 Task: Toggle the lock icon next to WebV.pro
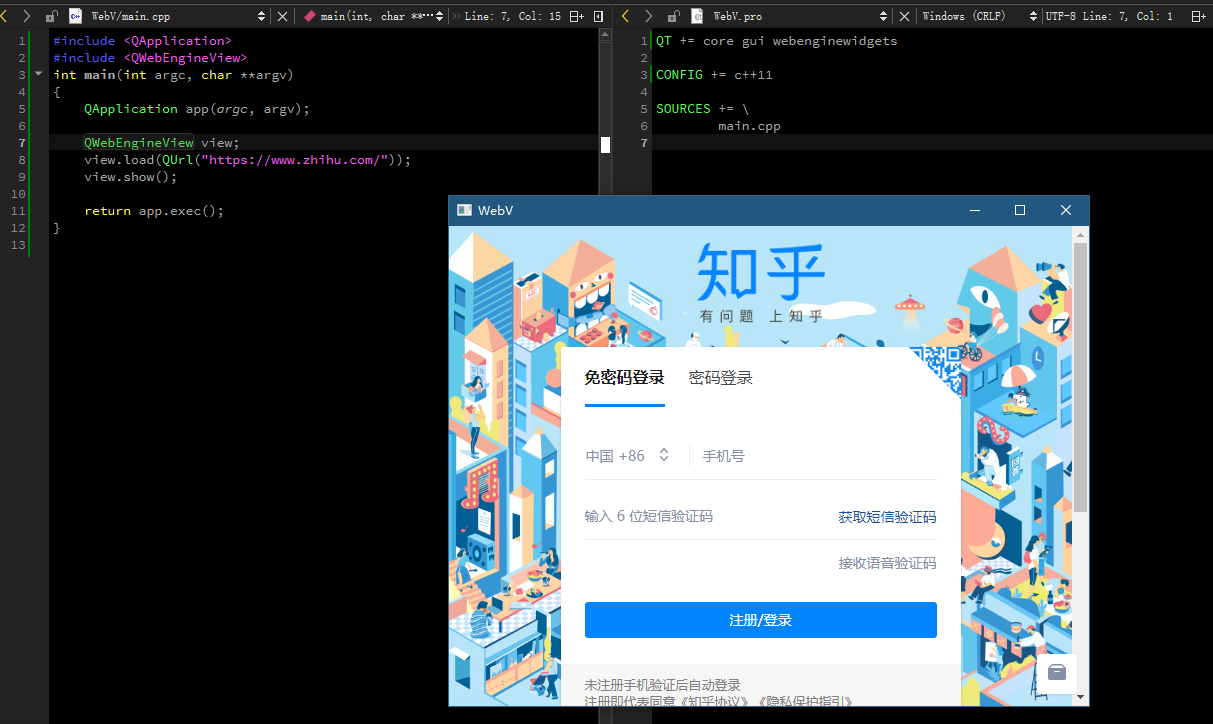673,15
